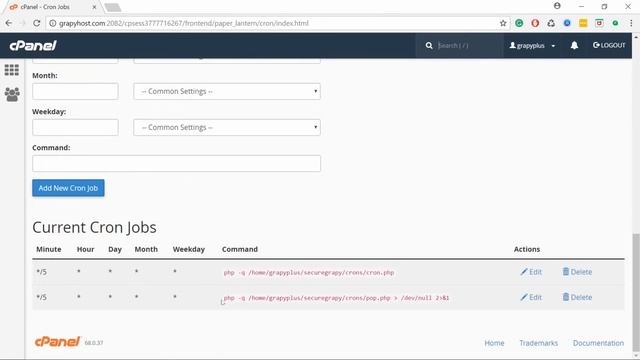The width and height of the screenshot is (640, 360).
Task: Edit the cron.php cron job
Action: (x=531, y=272)
